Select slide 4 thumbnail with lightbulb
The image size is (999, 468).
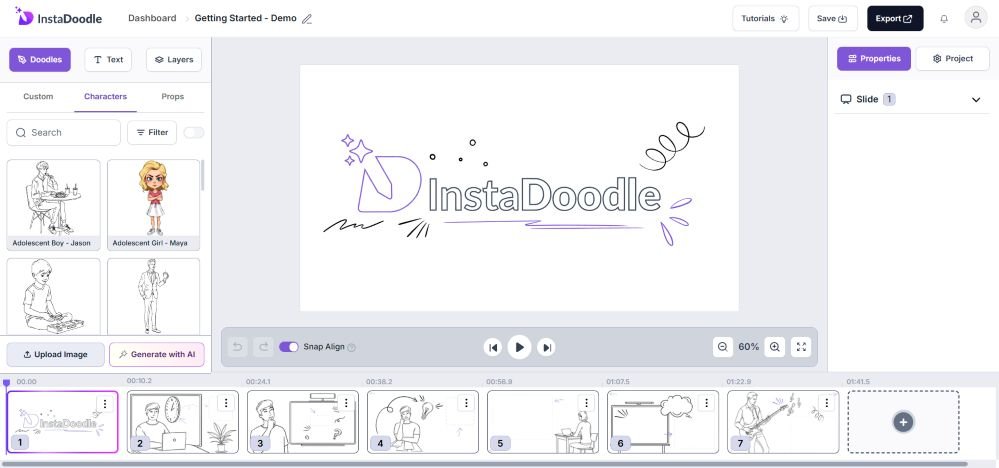click(423, 422)
